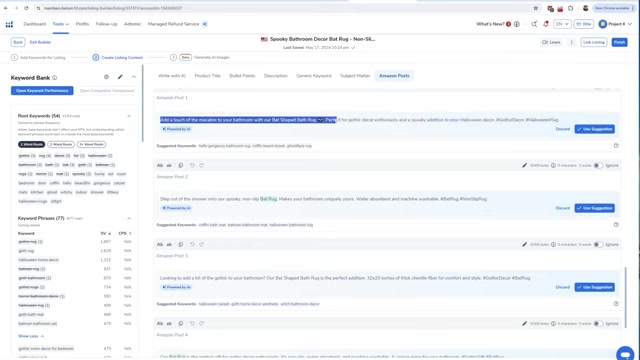Click the undo icon above Amazon Post 2
This screenshot has width=640, height=360.
[192, 165]
